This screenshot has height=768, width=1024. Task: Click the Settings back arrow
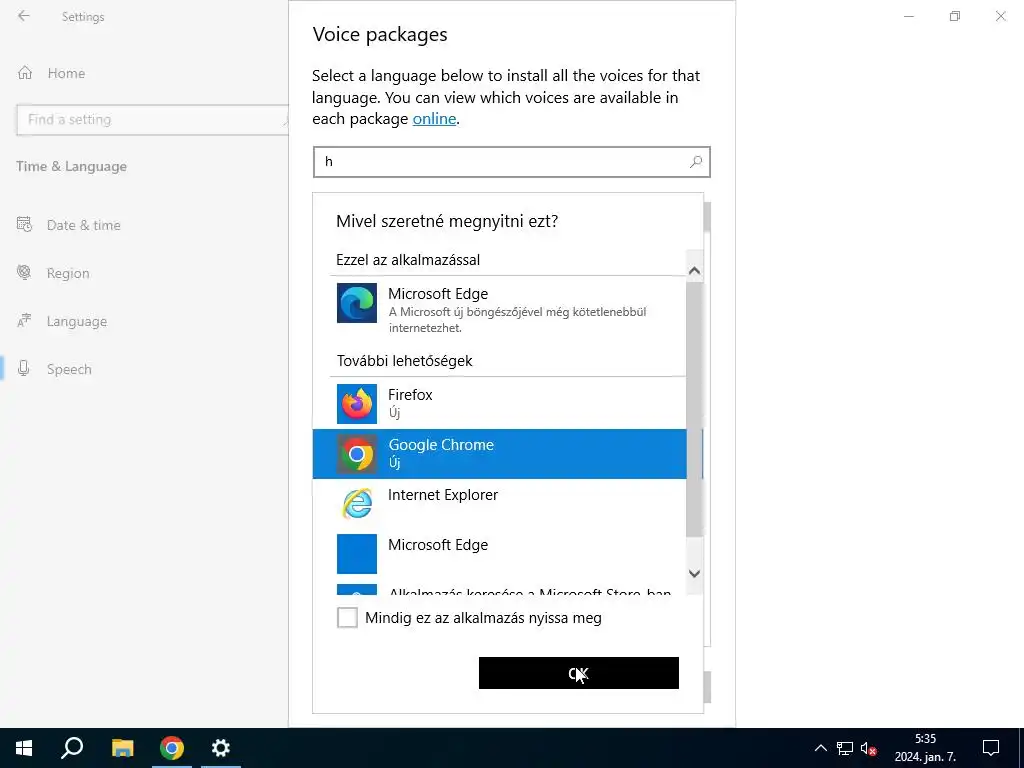pyautogui.click(x=24, y=16)
